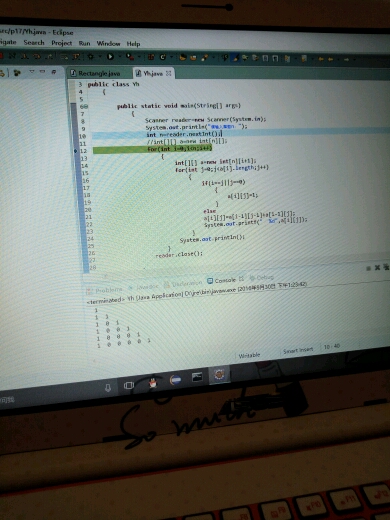Open the browser icon on taskbar
The height and width of the screenshot is (520, 390).
pyautogui.click(x=176, y=380)
